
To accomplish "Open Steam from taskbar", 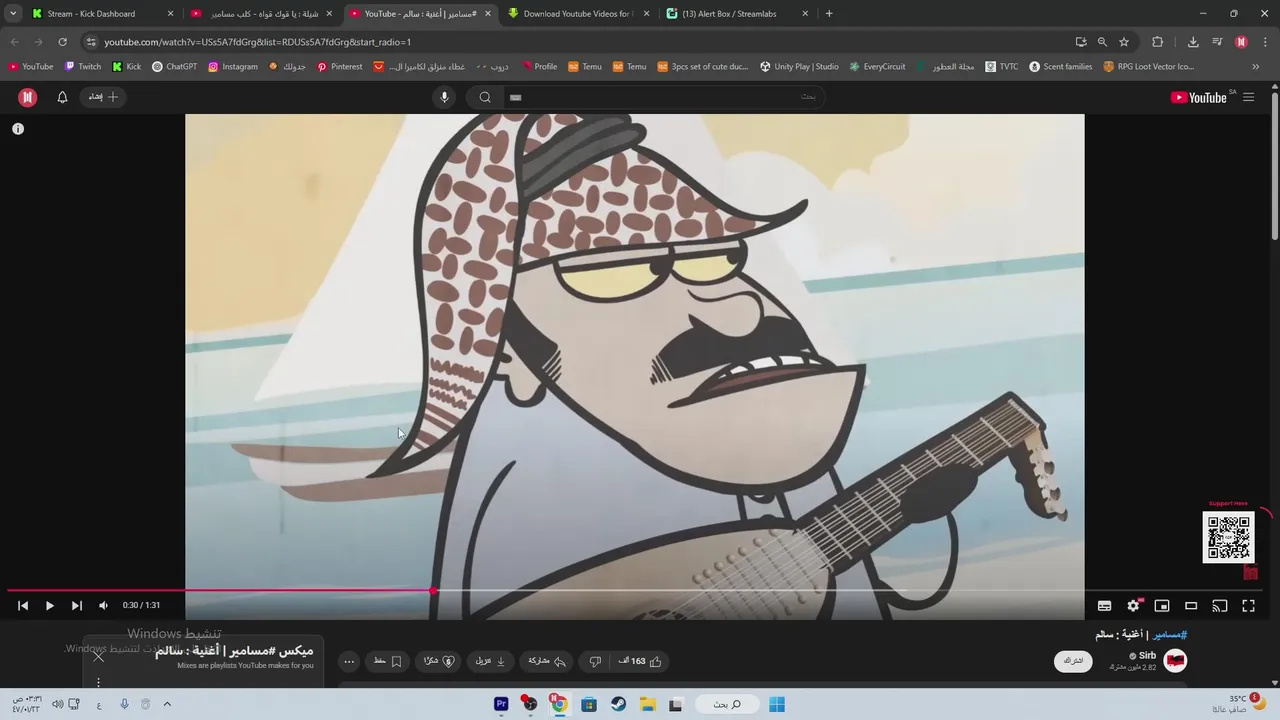I will [618, 704].
